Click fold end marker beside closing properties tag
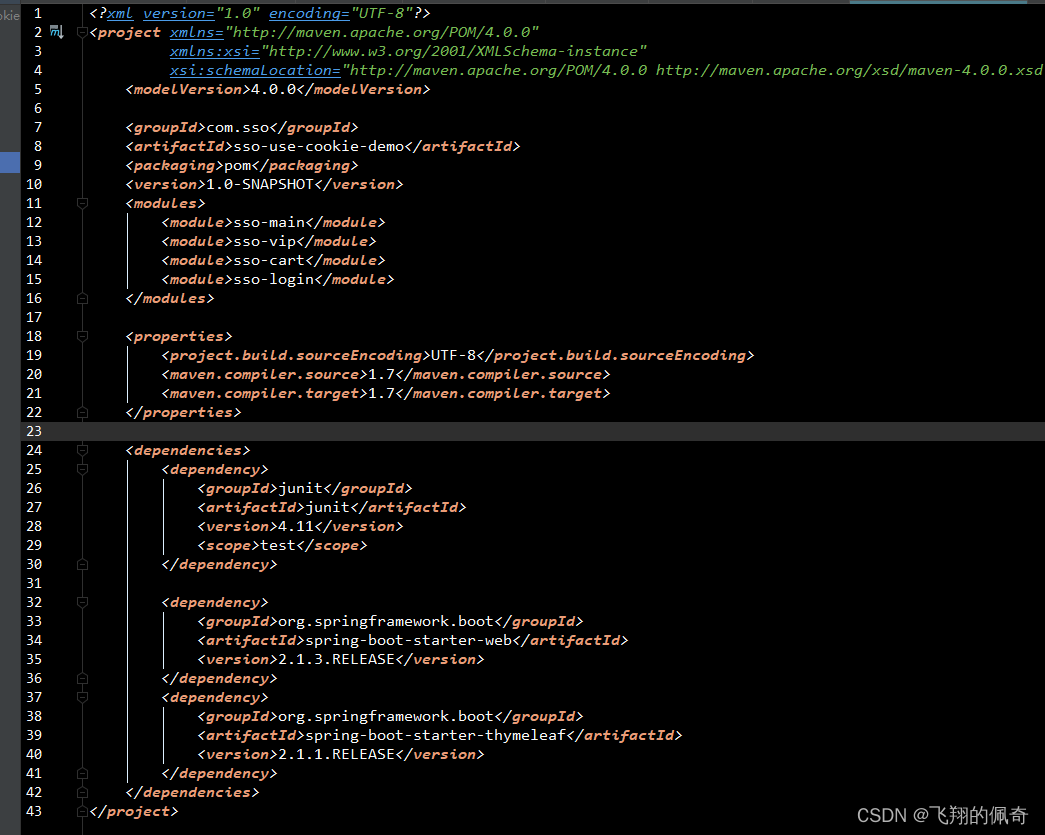This screenshot has height=835, width=1045. [83, 413]
